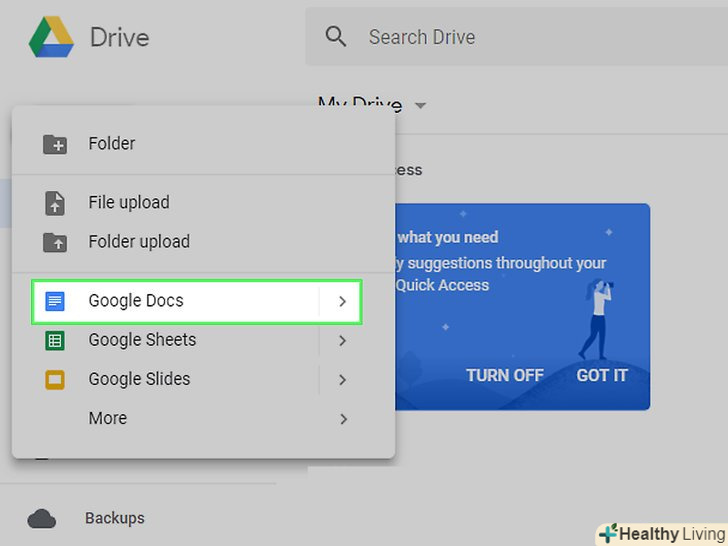Open the More menu entry
The width and height of the screenshot is (728, 546).
point(203,418)
